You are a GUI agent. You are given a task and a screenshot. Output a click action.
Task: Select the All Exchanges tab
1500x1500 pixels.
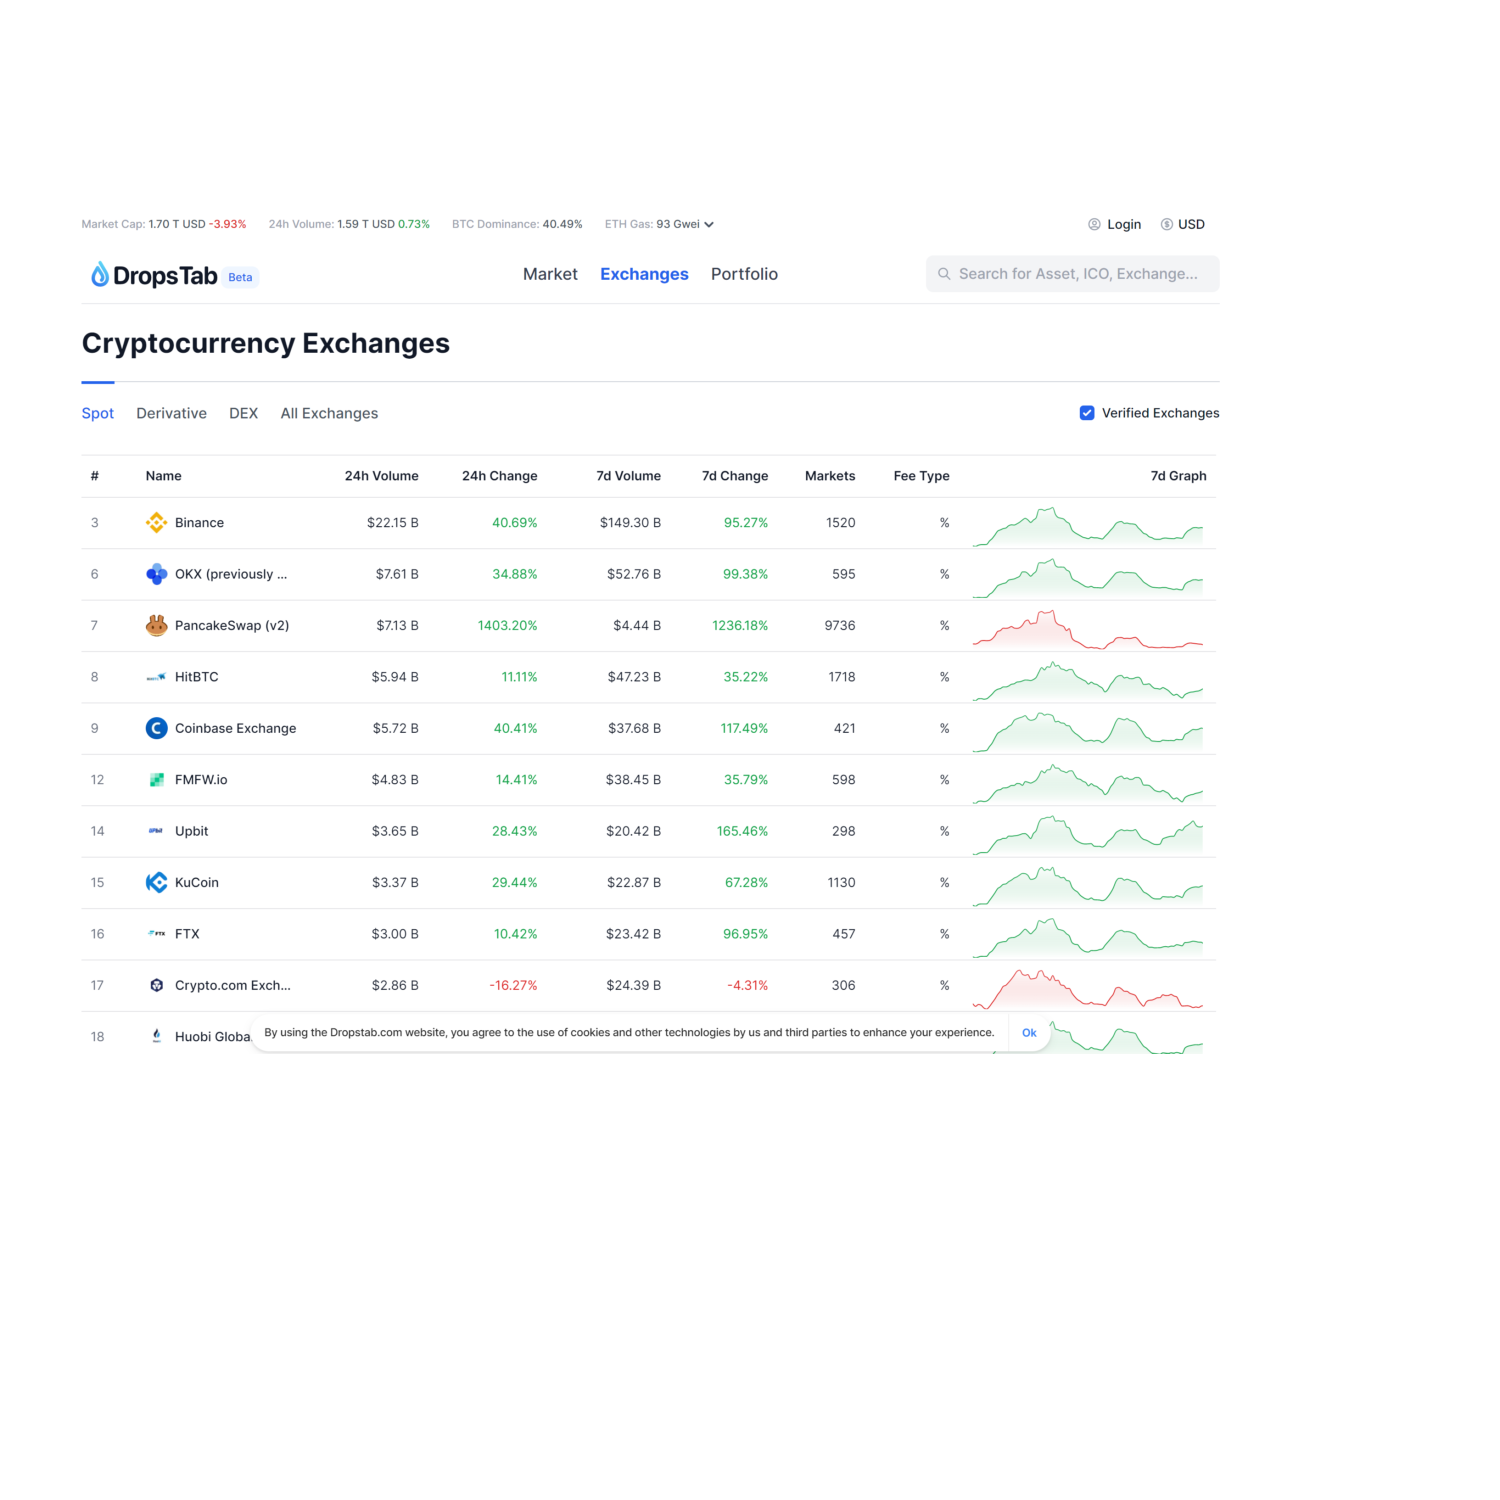(x=329, y=413)
